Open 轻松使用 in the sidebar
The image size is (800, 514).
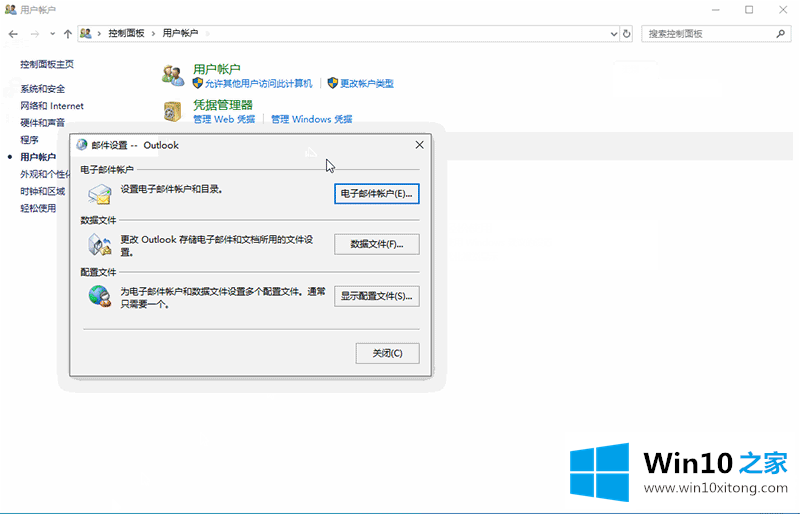[38, 208]
